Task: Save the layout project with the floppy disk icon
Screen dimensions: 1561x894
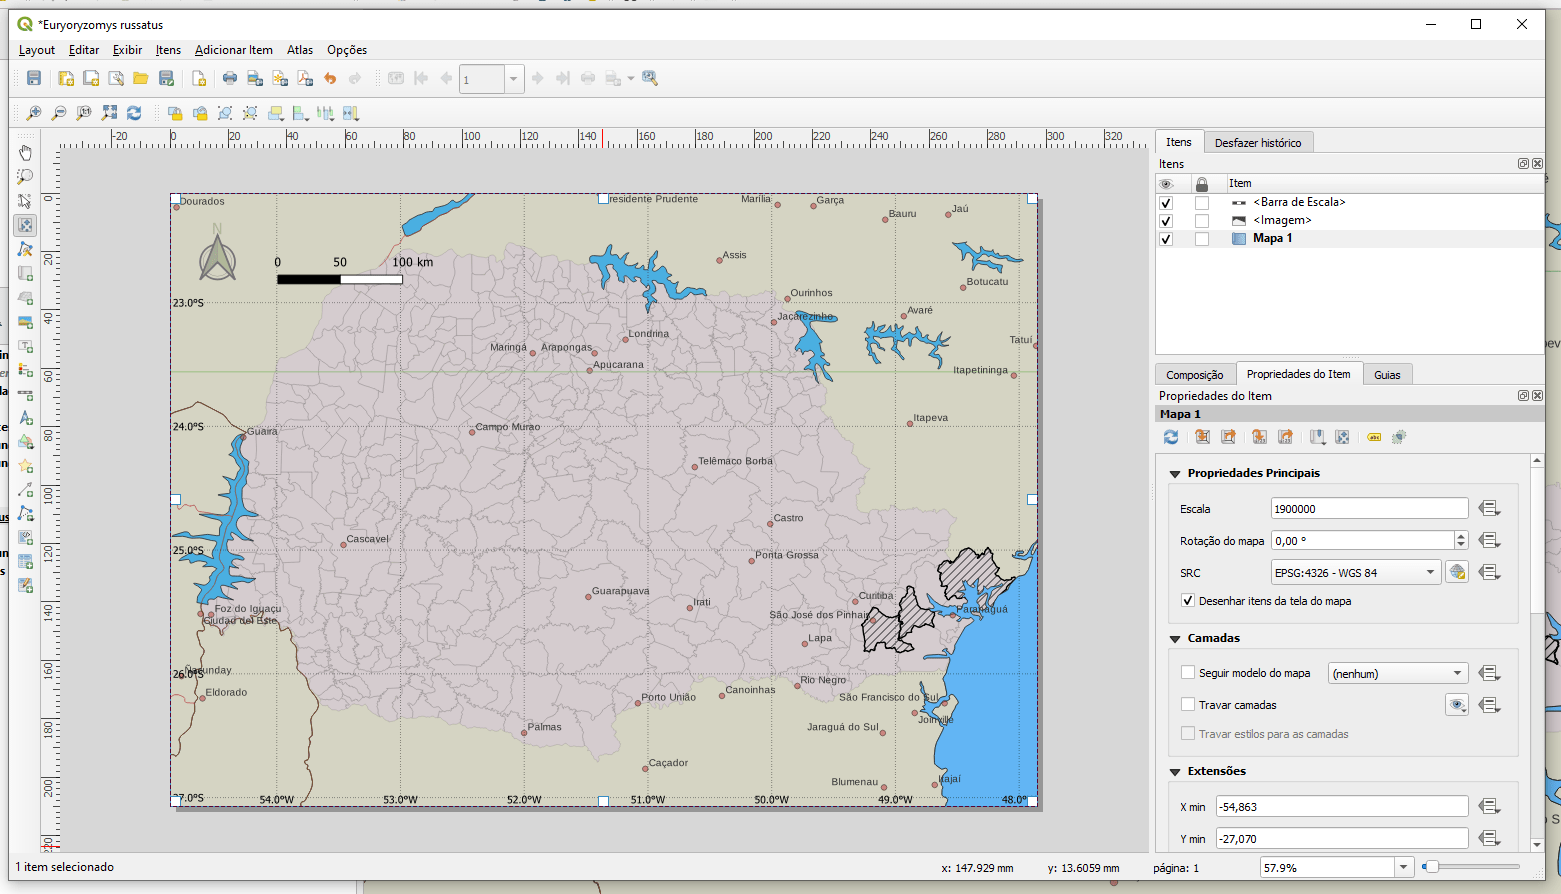Action: point(34,78)
